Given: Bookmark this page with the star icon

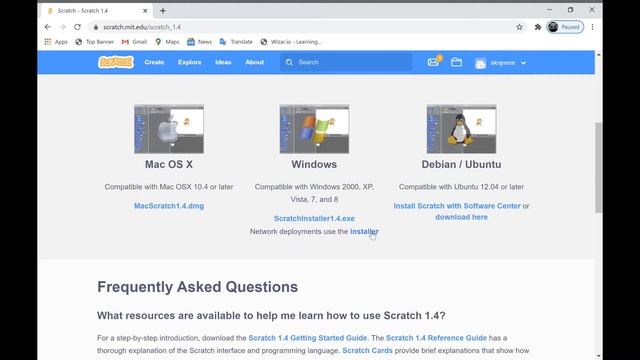Looking at the screenshot, I should [x=519, y=27].
